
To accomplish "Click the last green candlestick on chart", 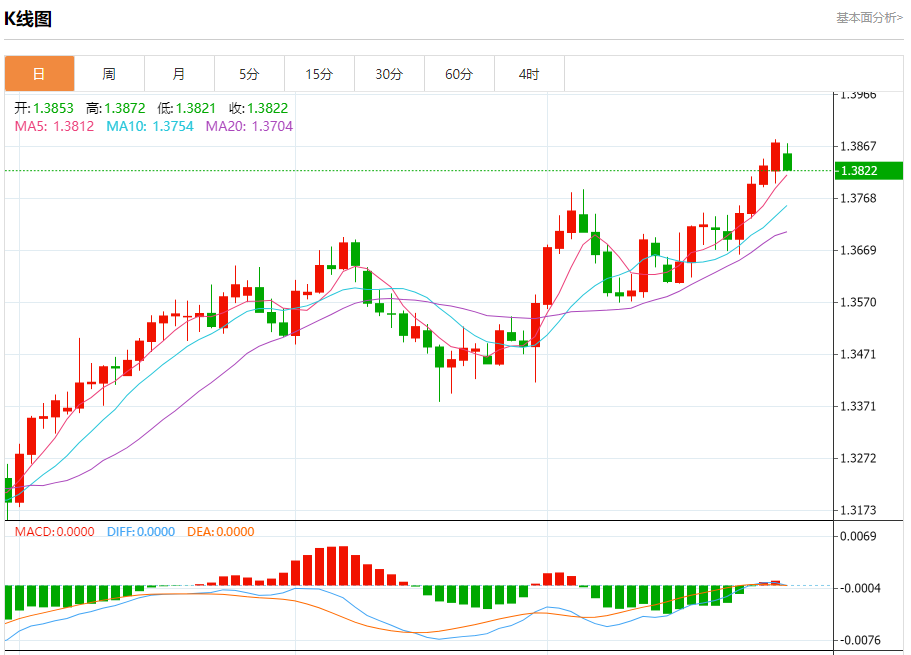I will 788,161.
